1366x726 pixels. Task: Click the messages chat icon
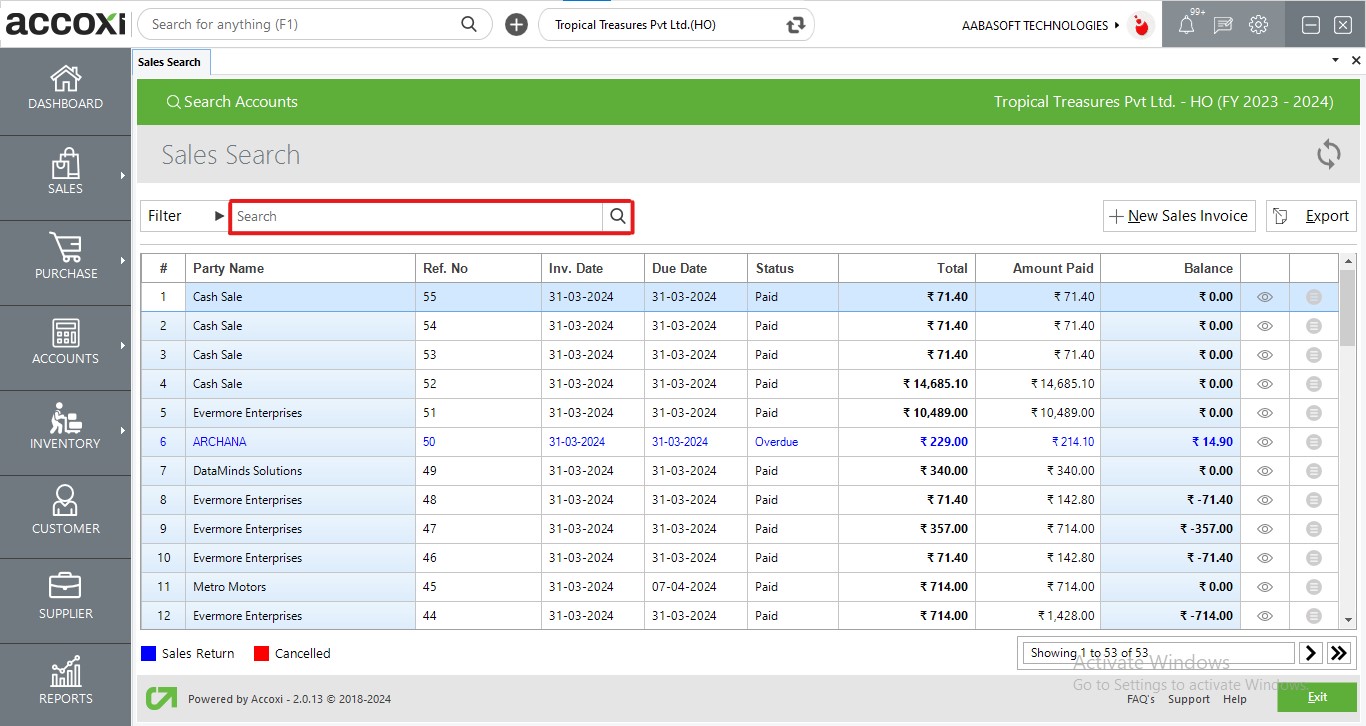tap(1222, 25)
